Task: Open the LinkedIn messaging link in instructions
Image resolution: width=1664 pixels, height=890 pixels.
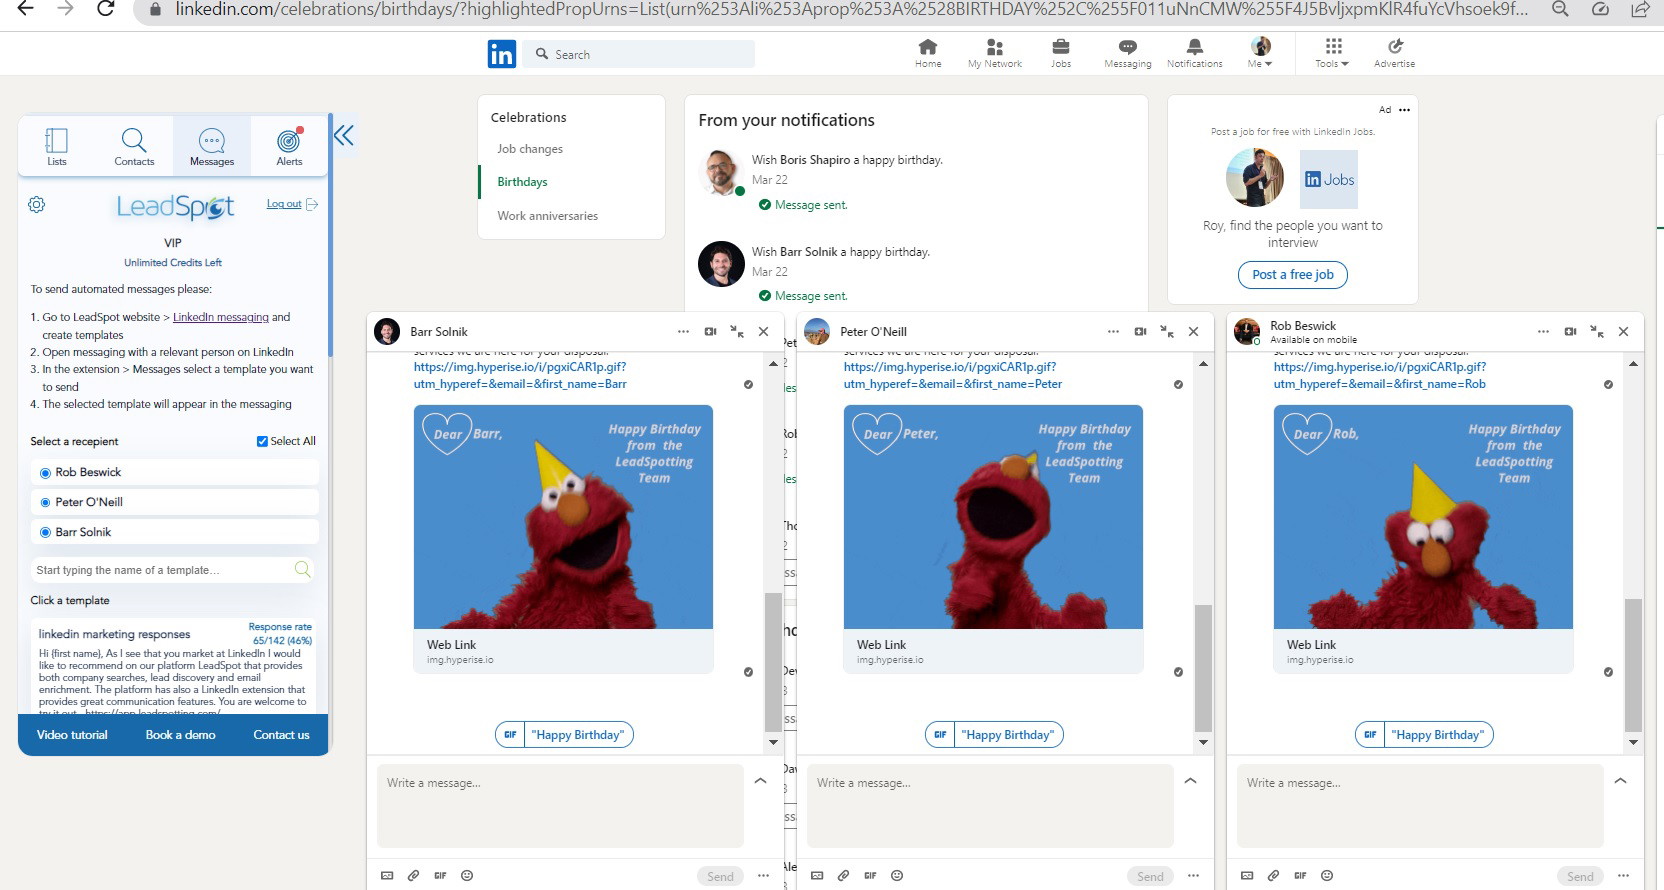Action: [221, 317]
